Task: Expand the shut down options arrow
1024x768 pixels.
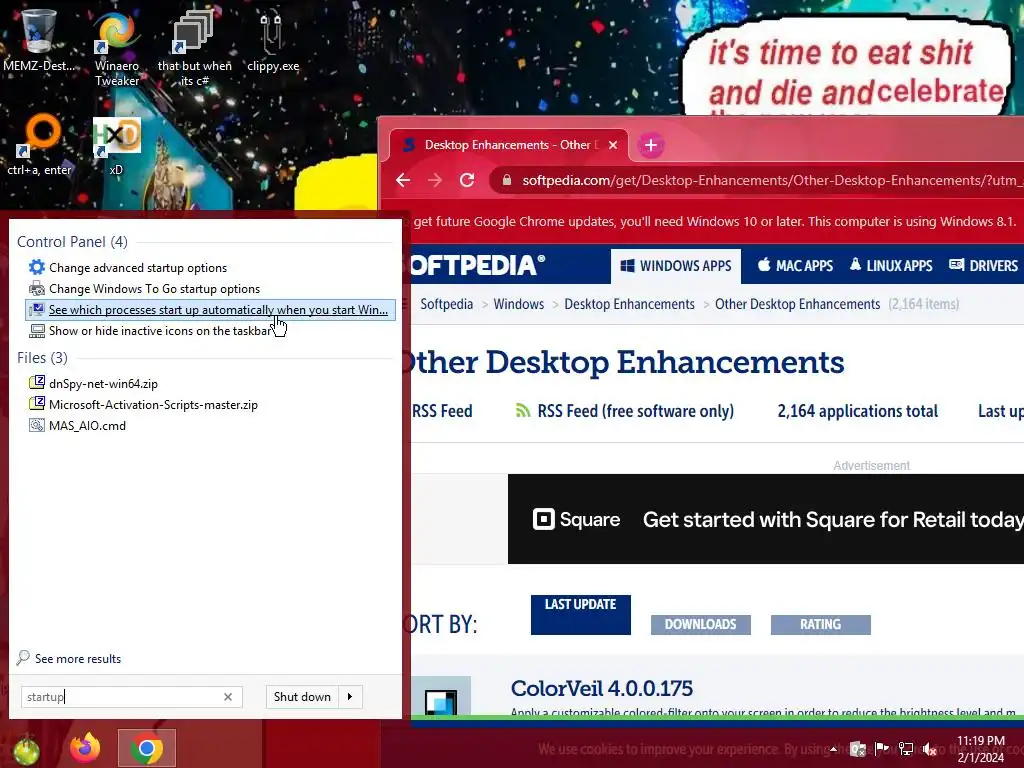Action: tap(350, 697)
